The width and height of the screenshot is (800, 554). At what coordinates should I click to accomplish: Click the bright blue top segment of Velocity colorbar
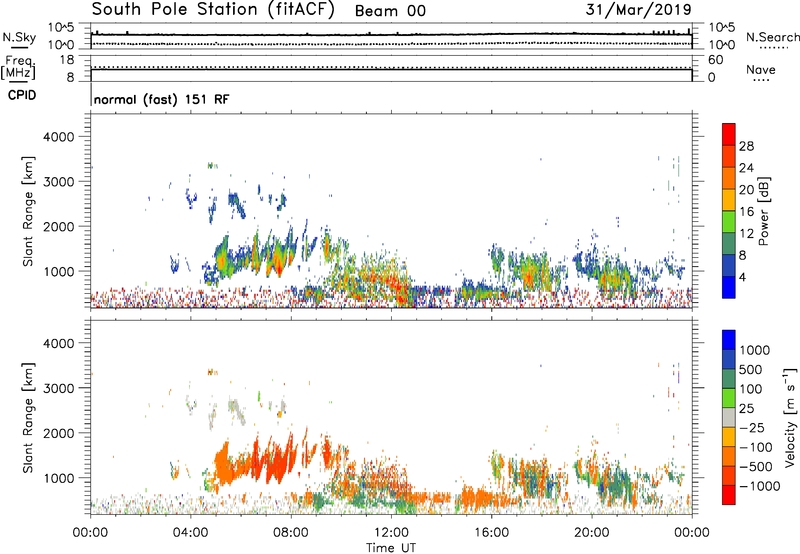pos(729,340)
